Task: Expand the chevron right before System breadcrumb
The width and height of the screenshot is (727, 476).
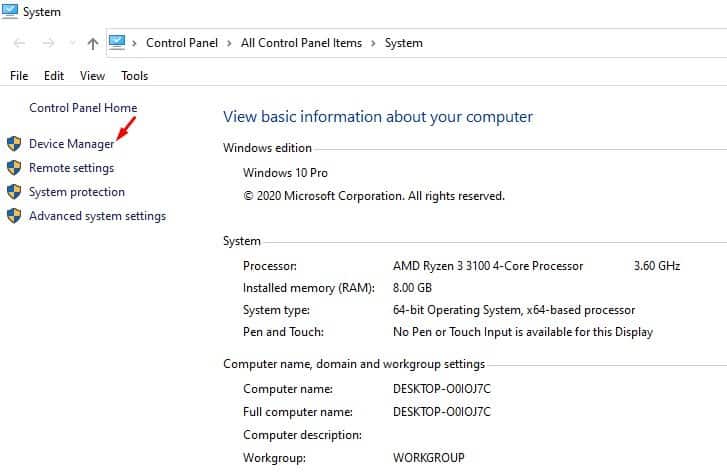Action: (373, 43)
